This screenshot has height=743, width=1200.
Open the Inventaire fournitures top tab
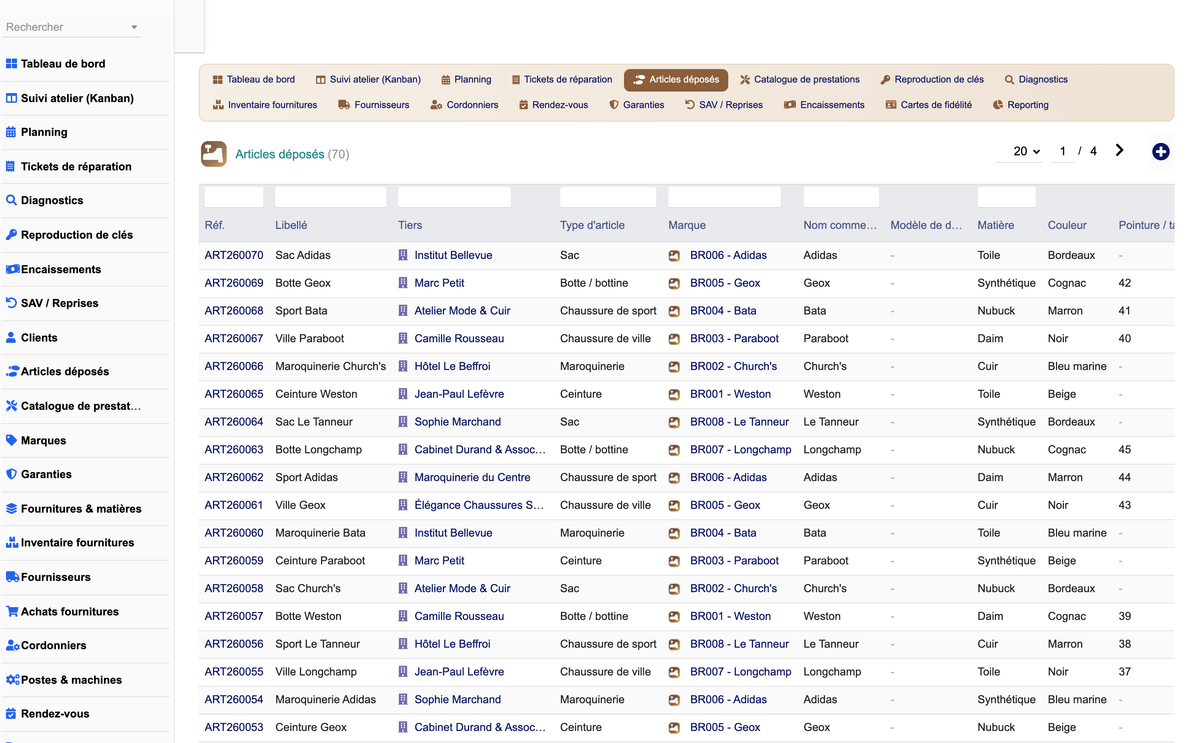click(x=265, y=105)
